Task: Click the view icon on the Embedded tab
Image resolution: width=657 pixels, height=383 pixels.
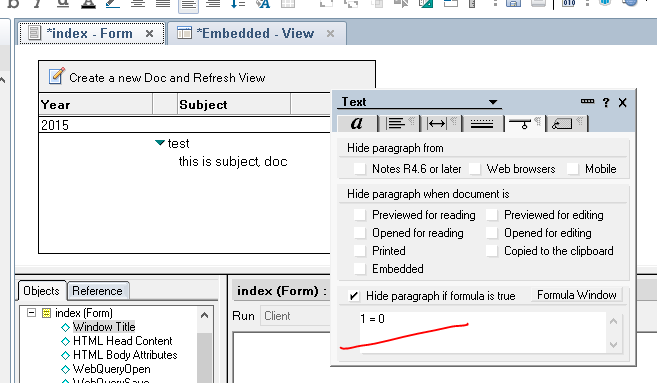Action: (x=184, y=33)
